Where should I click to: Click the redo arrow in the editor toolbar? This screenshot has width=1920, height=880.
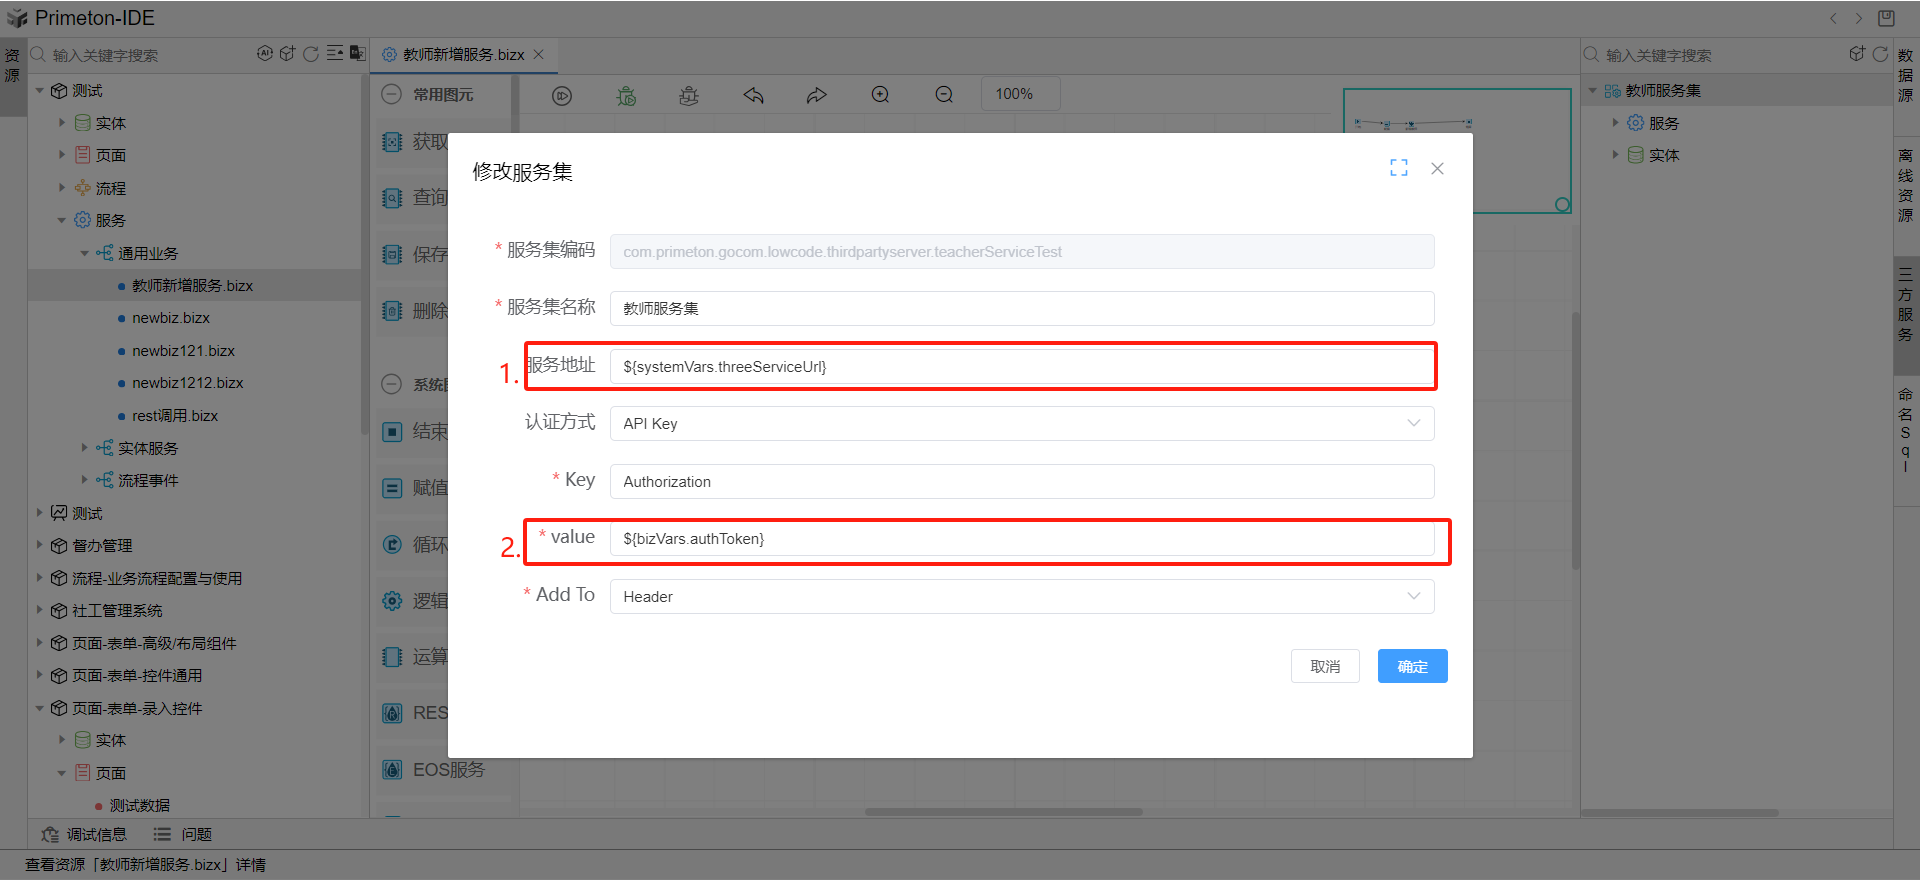(817, 96)
